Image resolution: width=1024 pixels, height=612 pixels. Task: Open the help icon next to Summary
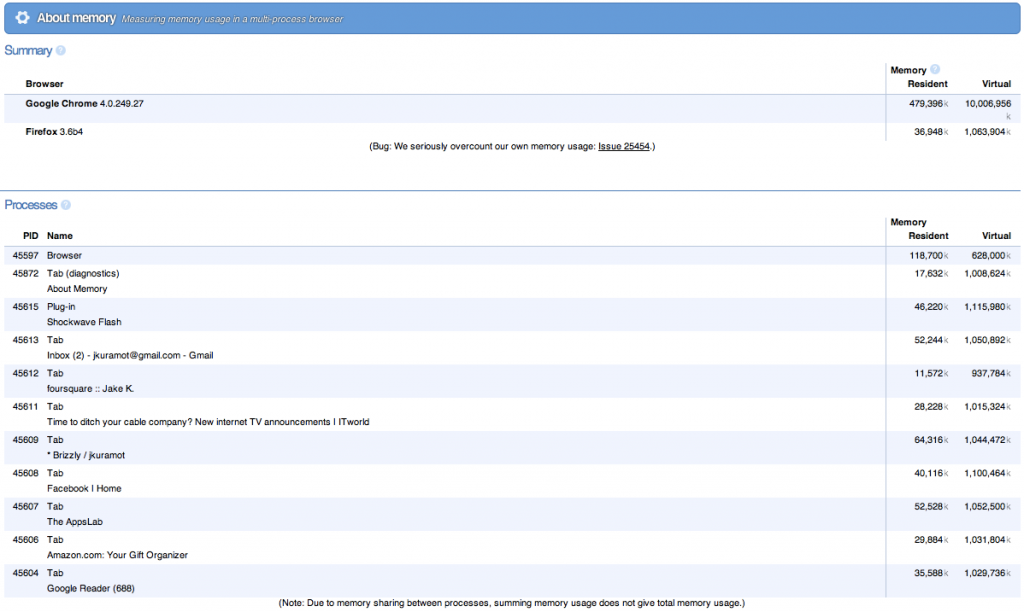(61, 50)
